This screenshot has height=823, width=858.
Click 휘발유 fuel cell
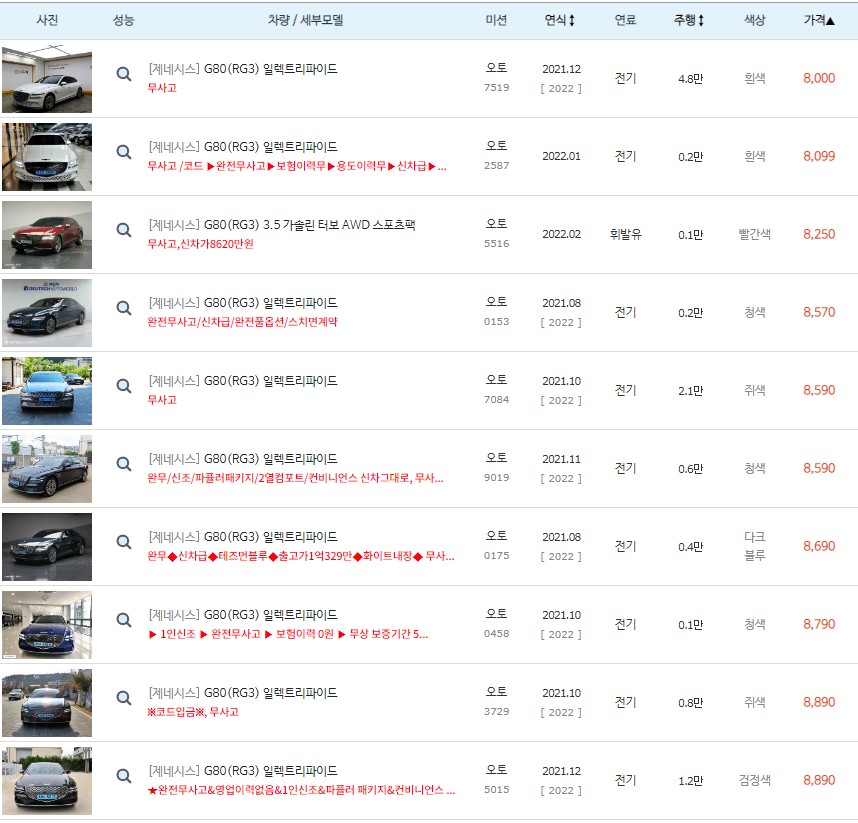(x=625, y=234)
